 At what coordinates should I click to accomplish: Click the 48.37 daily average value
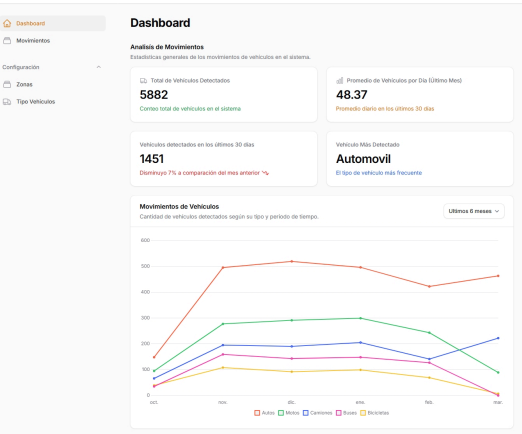tap(352, 95)
